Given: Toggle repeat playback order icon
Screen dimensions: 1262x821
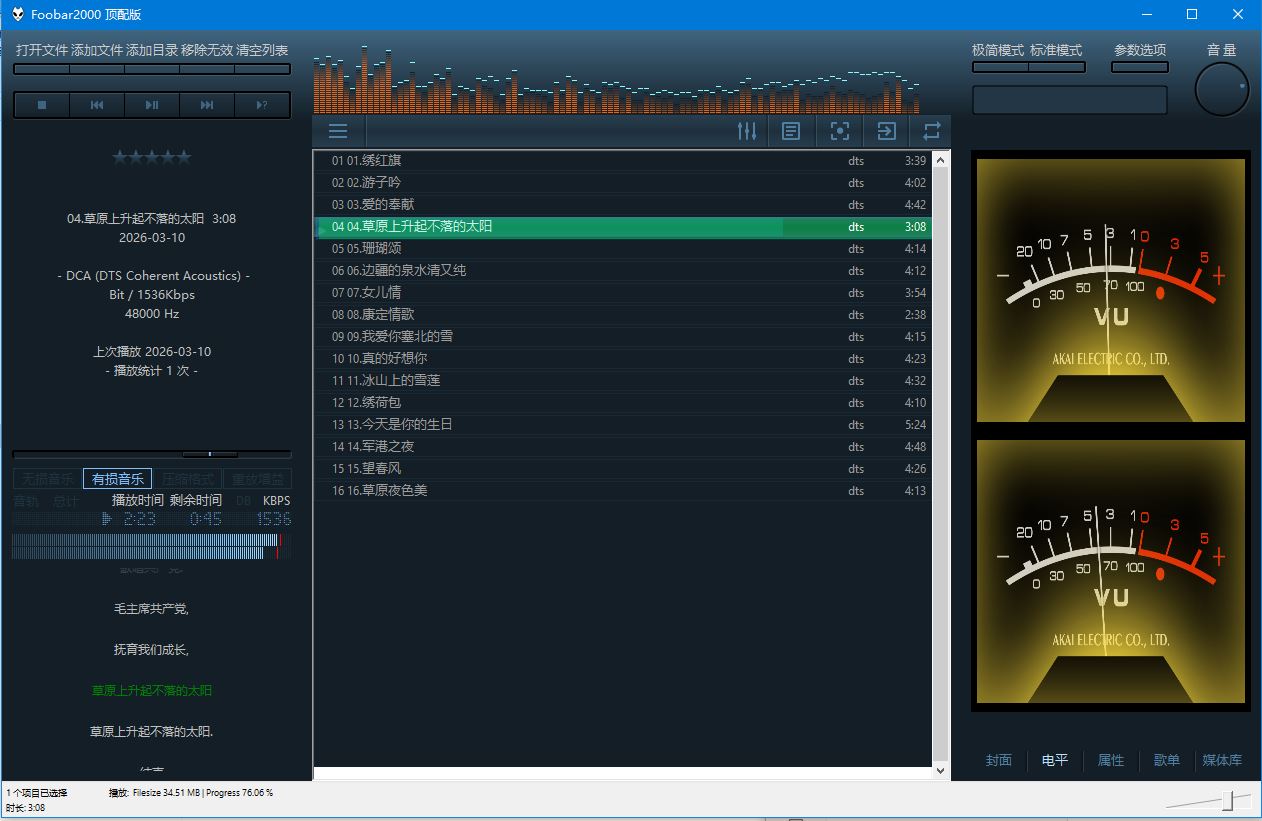Looking at the screenshot, I should [932, 131].
